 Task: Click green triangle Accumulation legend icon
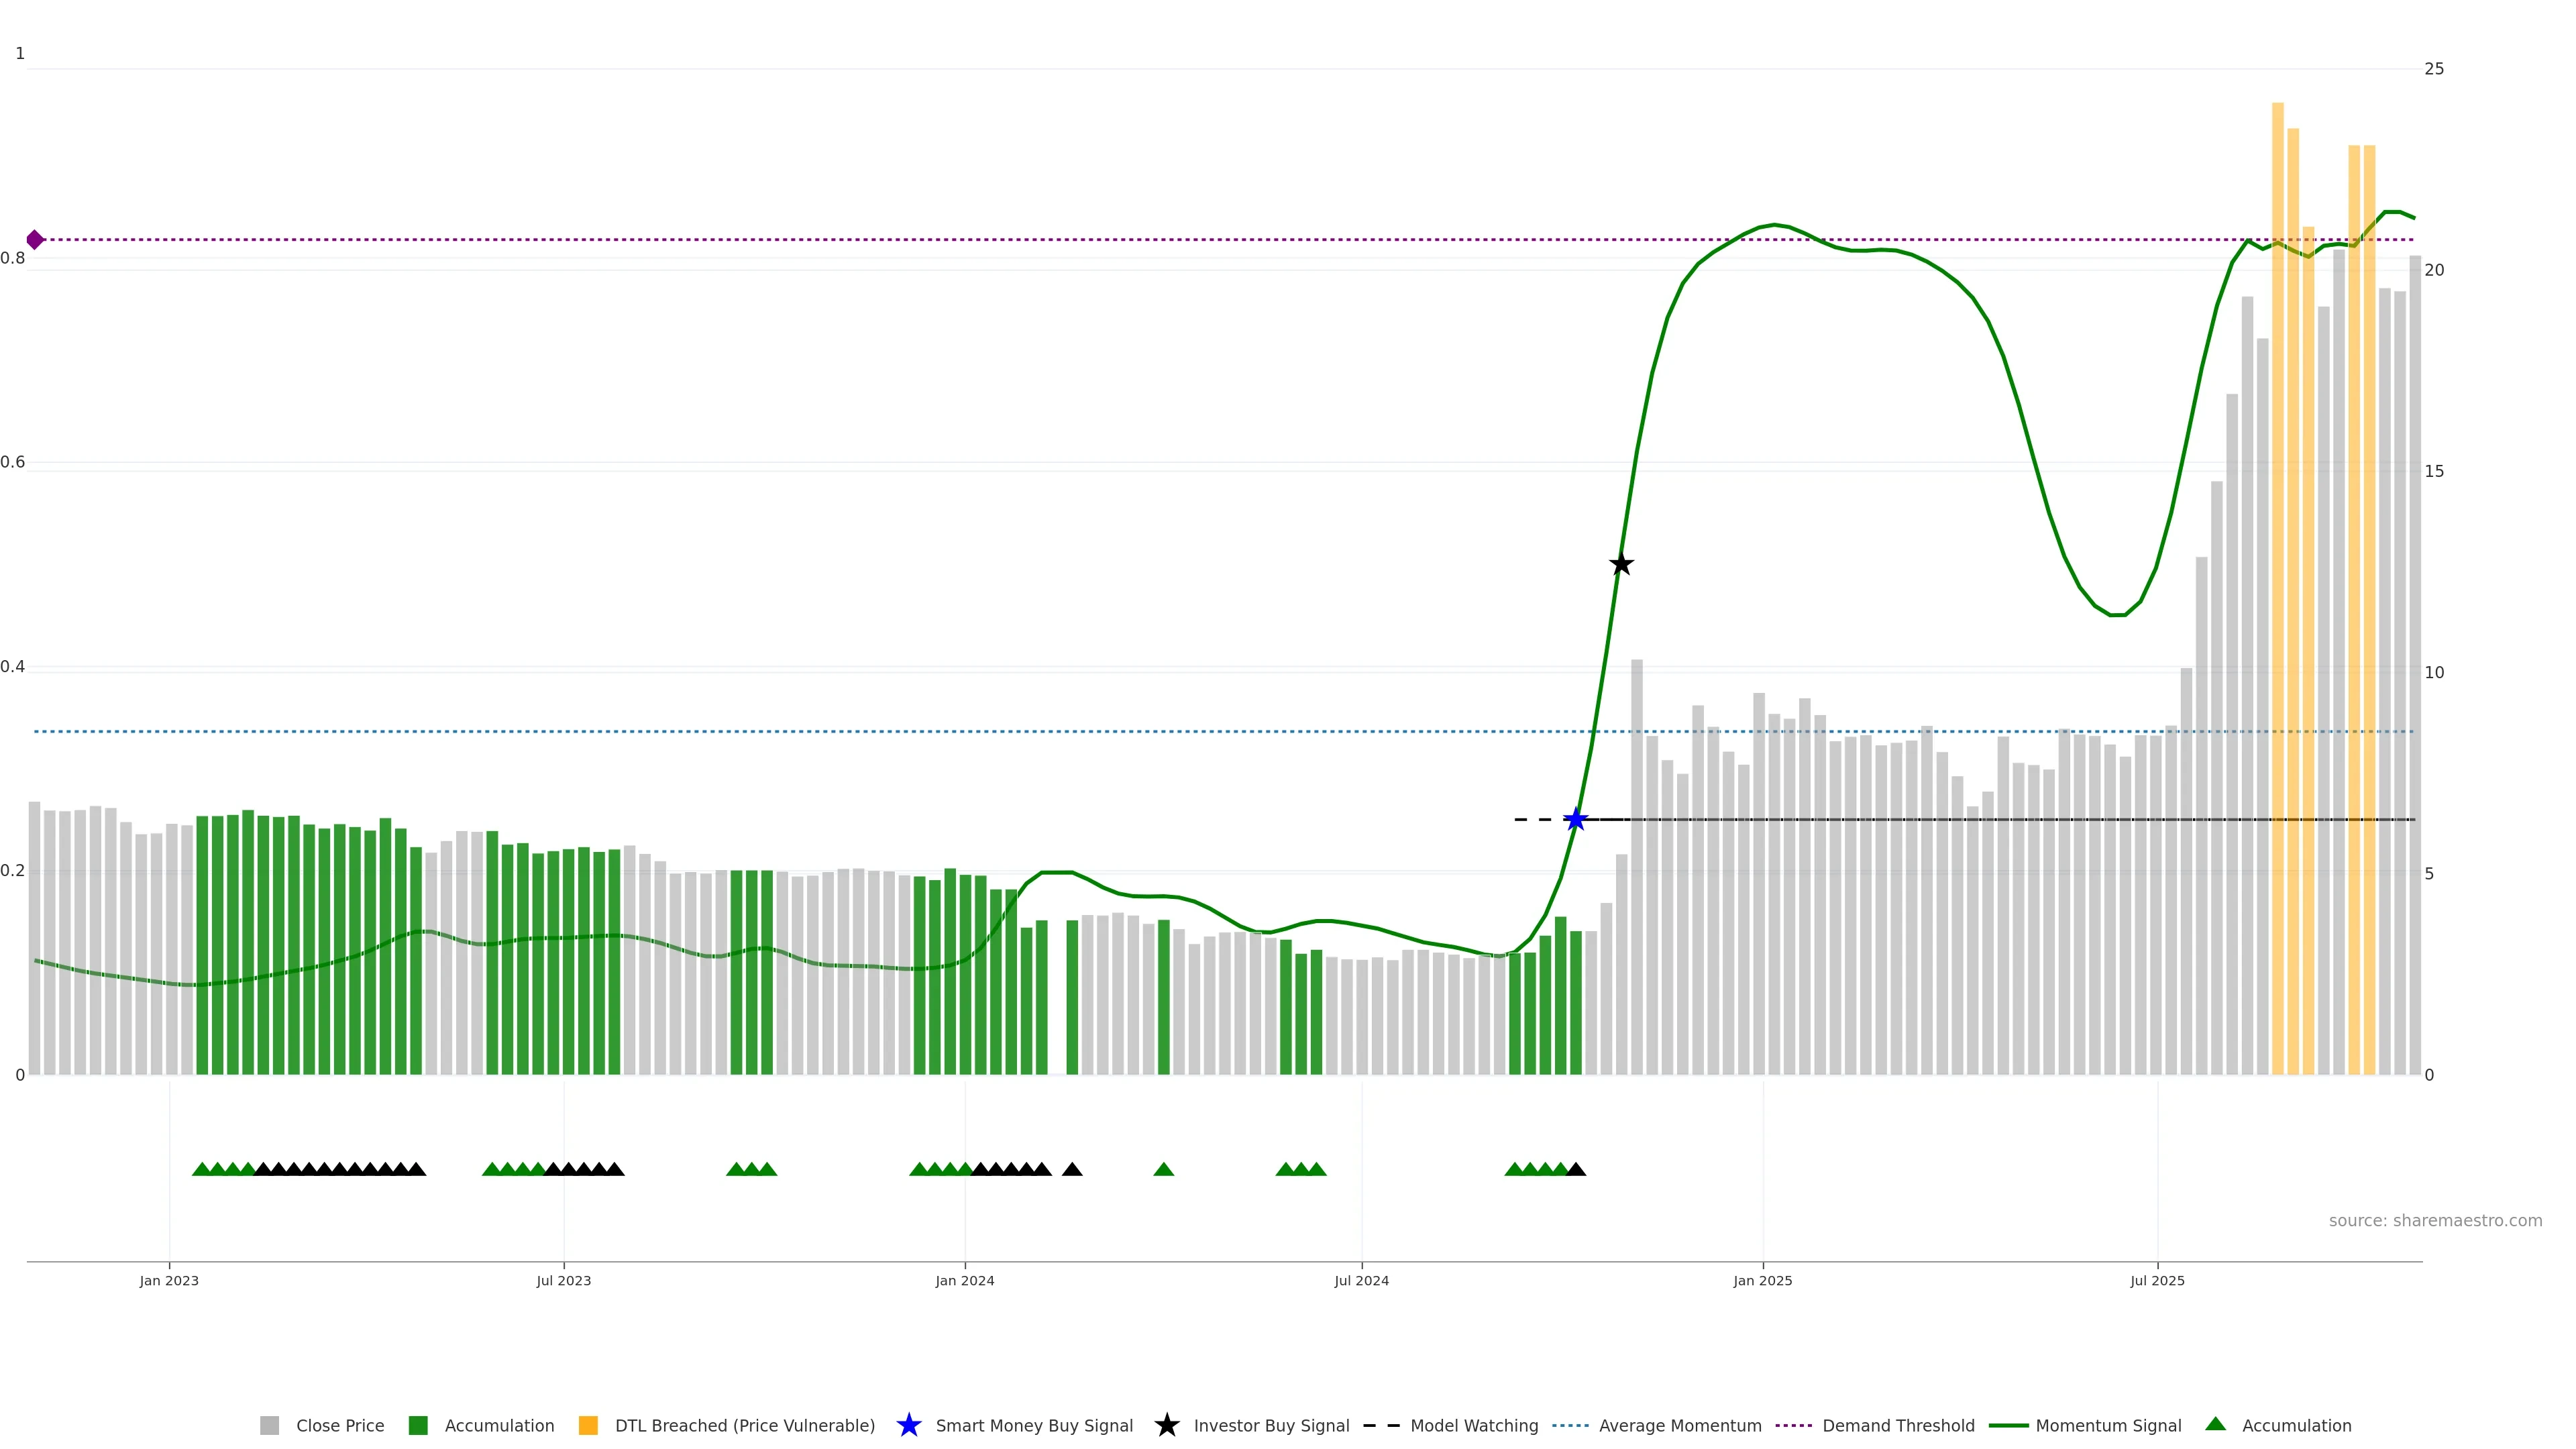click(x=2215, y=1424)
